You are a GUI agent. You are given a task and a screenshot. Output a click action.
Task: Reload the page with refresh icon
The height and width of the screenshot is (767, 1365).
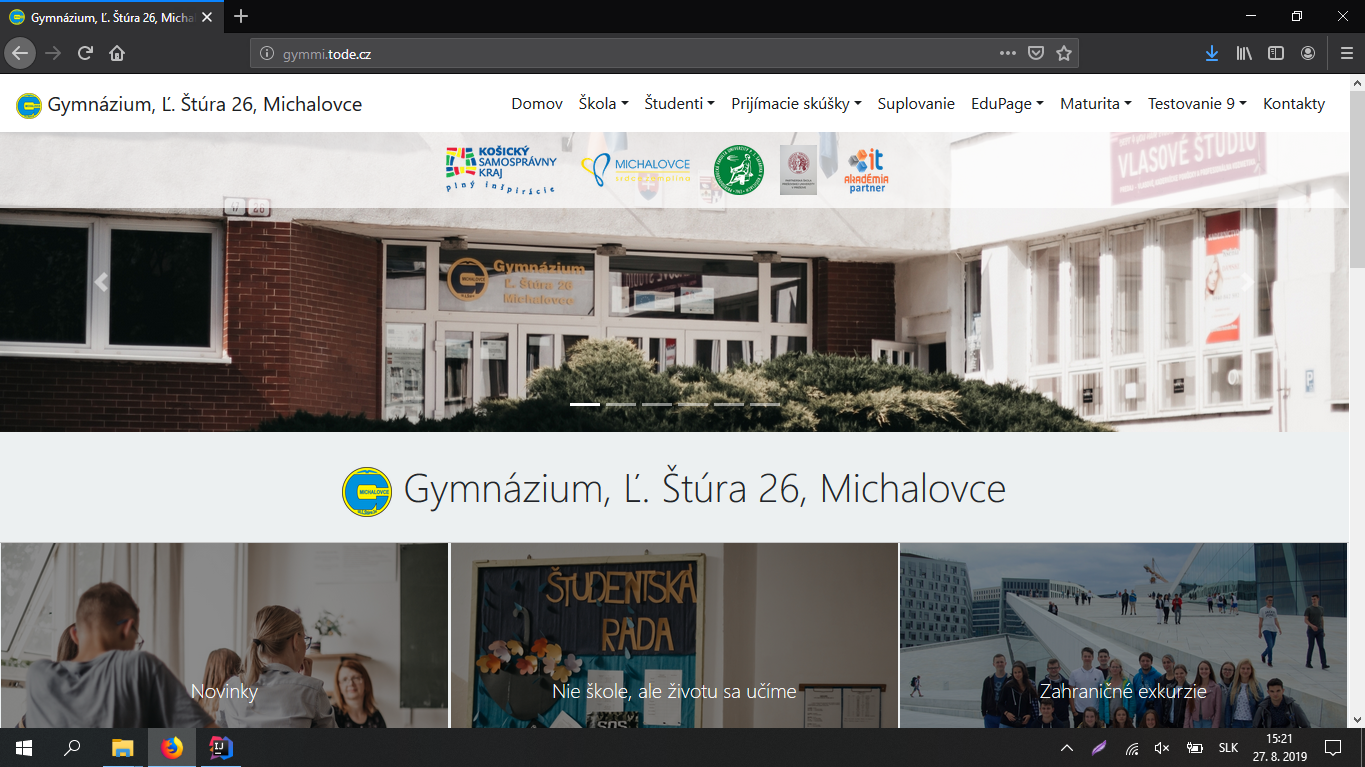click(85, 53)
